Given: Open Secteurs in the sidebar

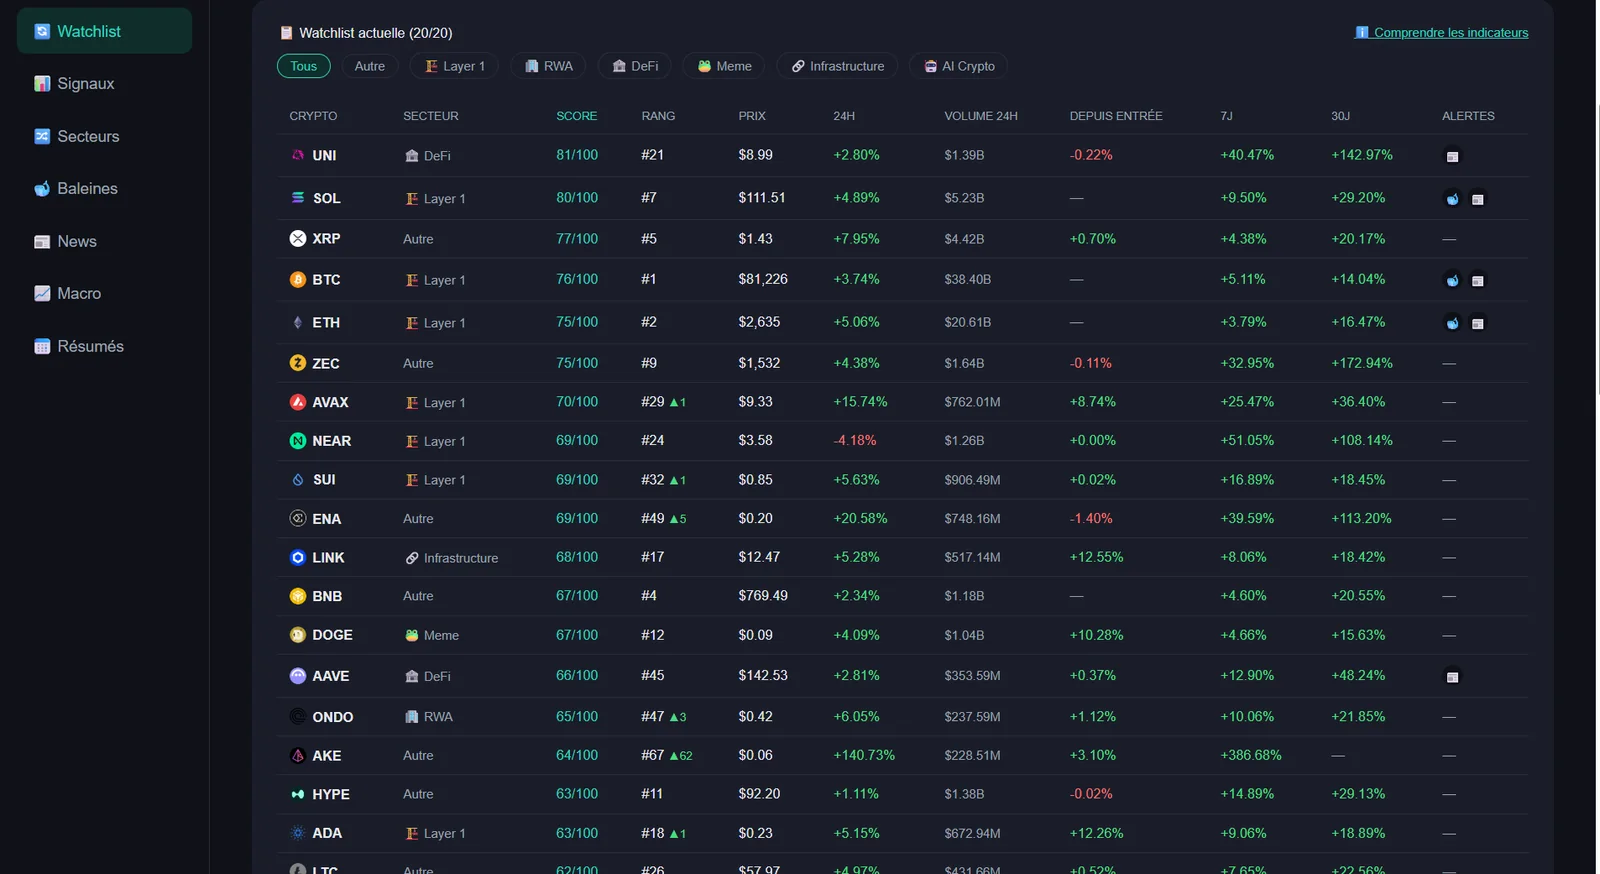Looking at the screenshot, I should pyautogui.click(x=104, y=136).
